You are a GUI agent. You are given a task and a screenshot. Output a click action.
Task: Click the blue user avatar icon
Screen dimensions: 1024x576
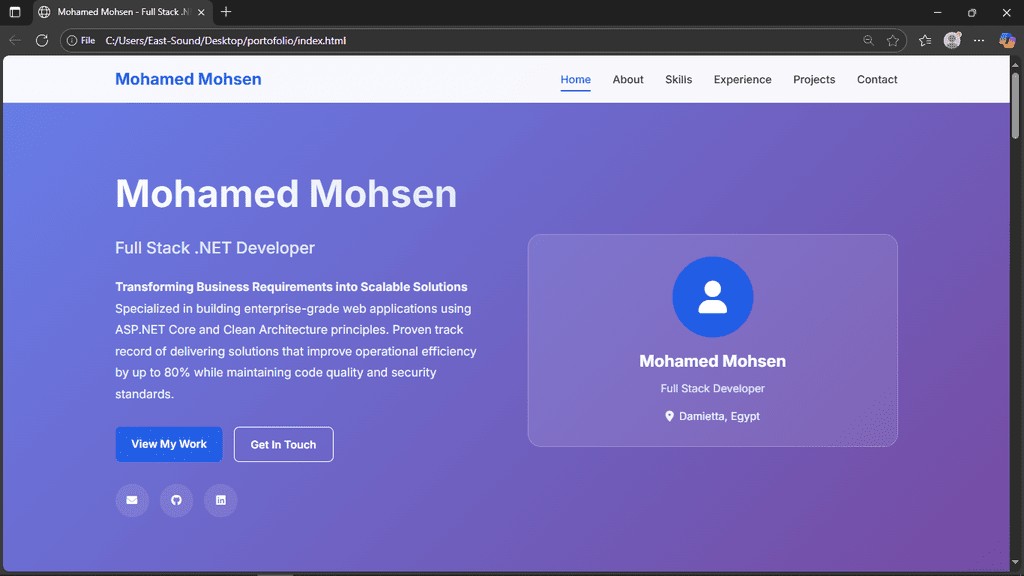[712, 297]
